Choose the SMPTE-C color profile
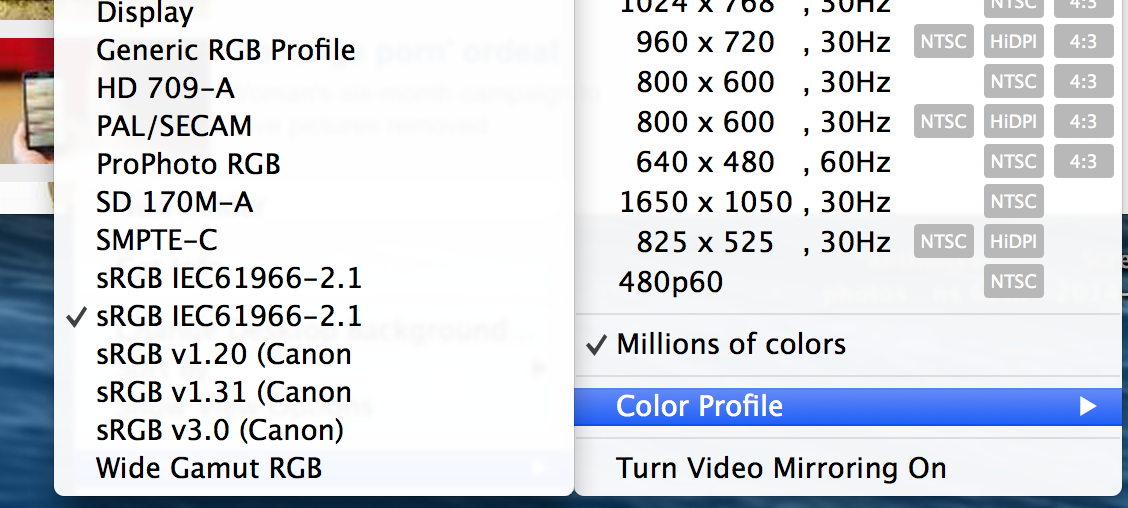The image size is (1128, 508). click(x=156, y=240)
